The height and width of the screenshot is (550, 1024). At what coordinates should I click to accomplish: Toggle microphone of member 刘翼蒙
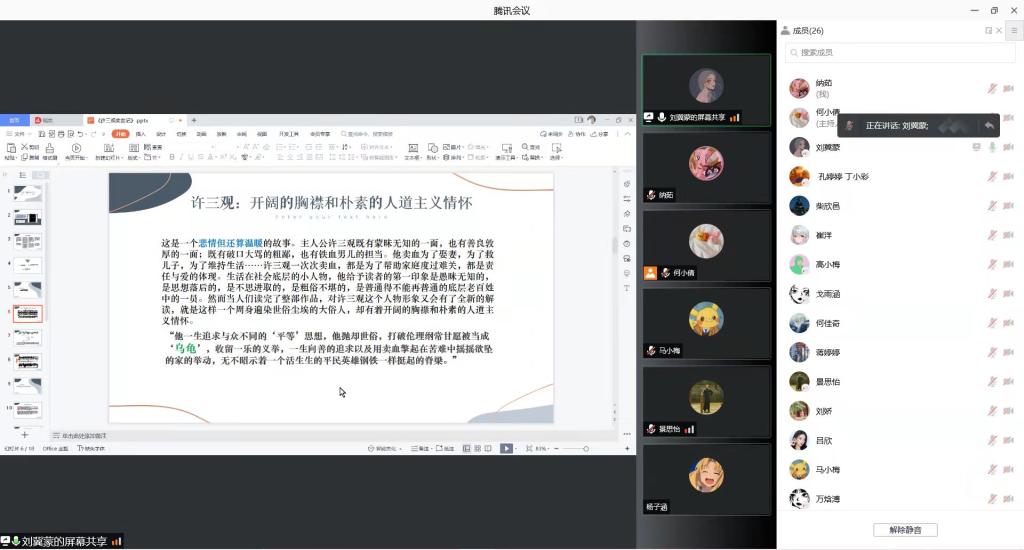point(992,148)
